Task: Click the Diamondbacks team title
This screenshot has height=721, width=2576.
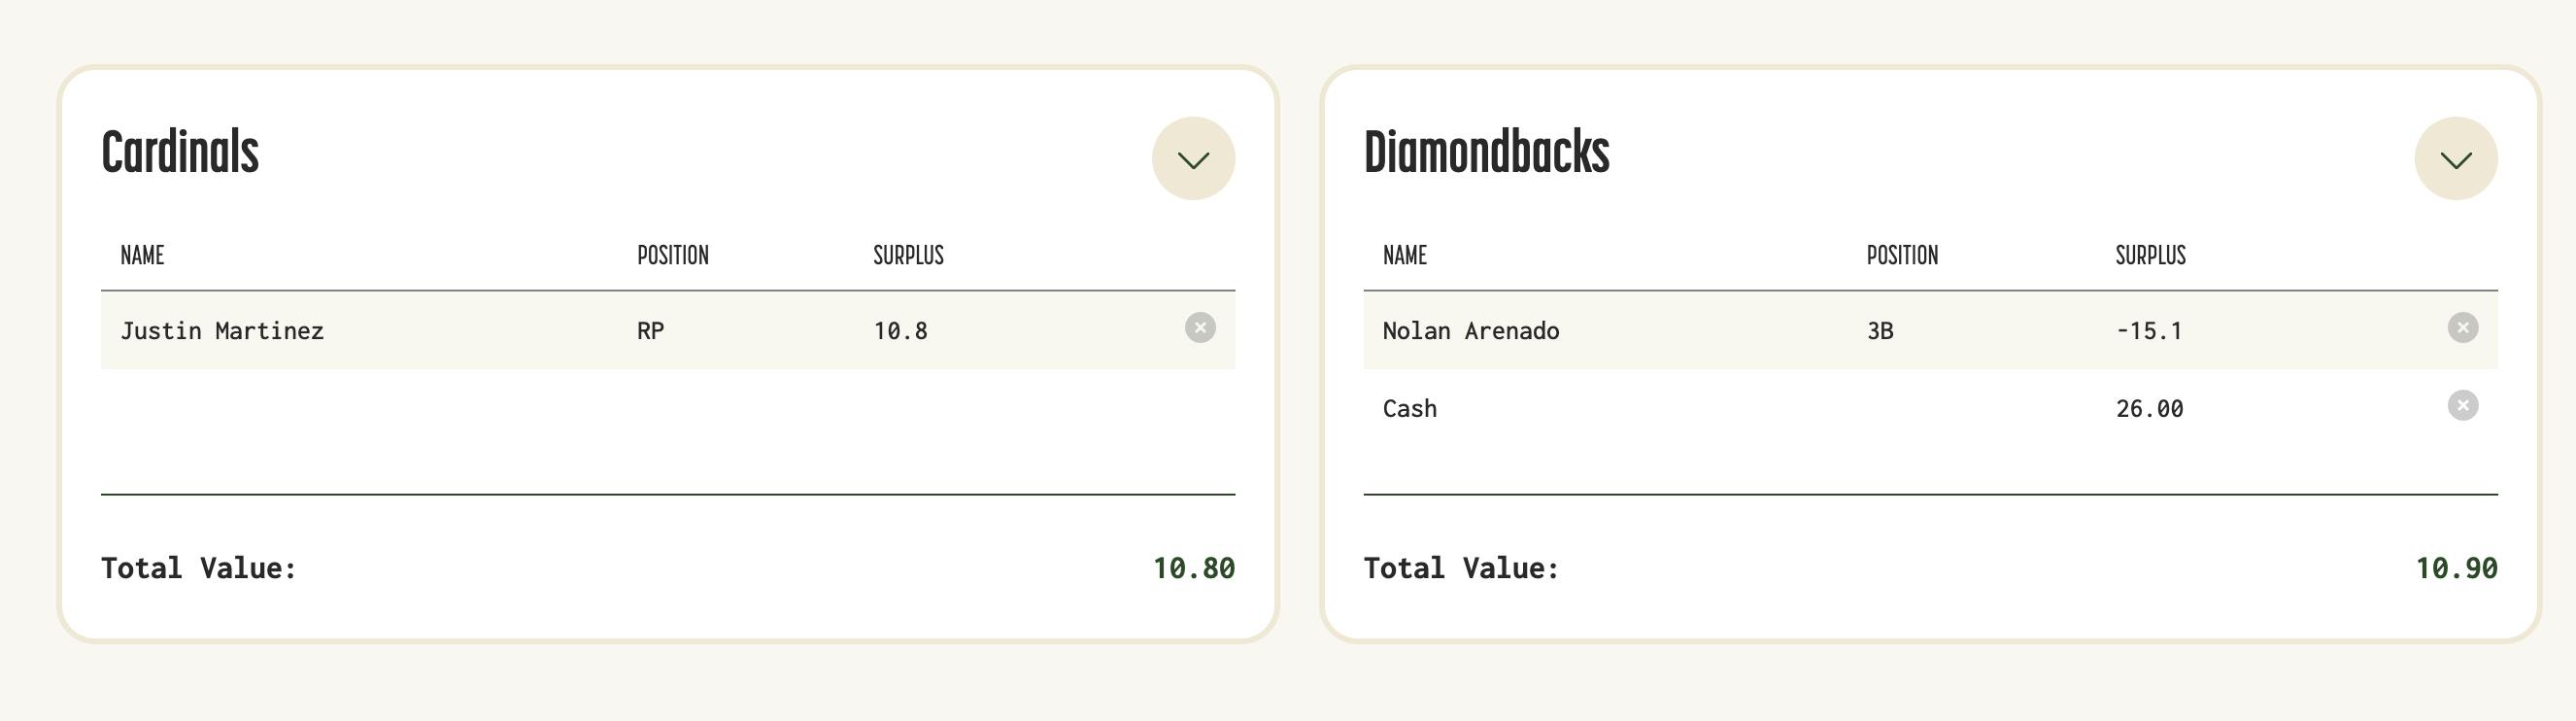Action: pyautogui.click(x=1486, y=153)
